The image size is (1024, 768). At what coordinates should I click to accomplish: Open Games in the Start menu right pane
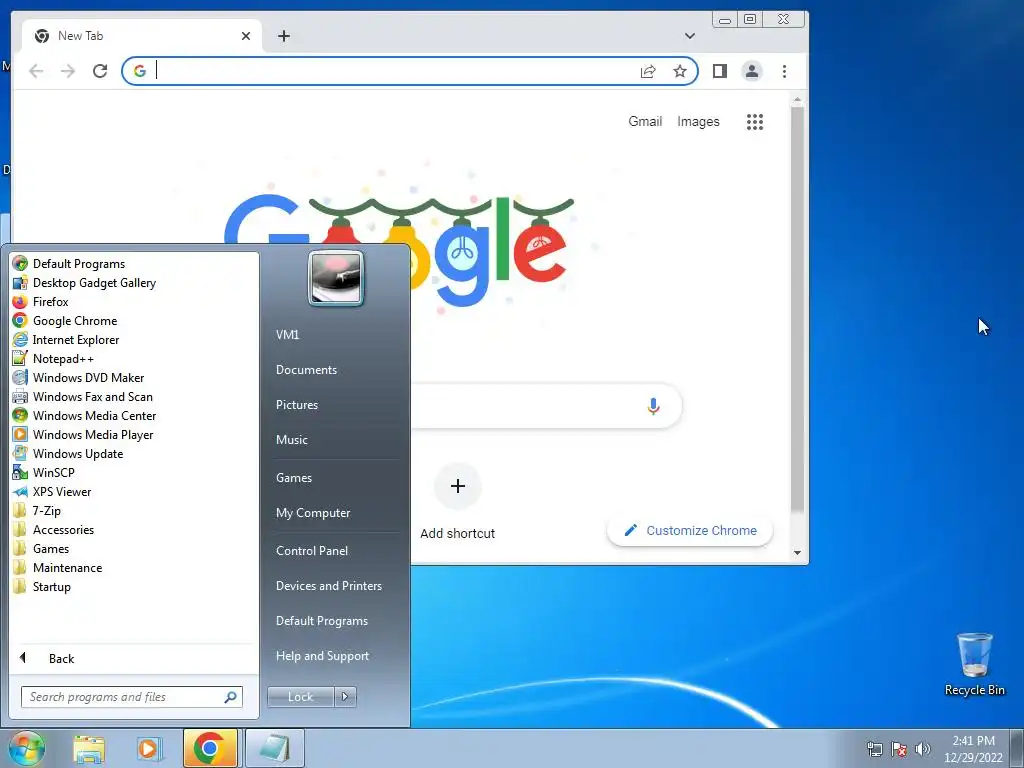pos(294,477)
